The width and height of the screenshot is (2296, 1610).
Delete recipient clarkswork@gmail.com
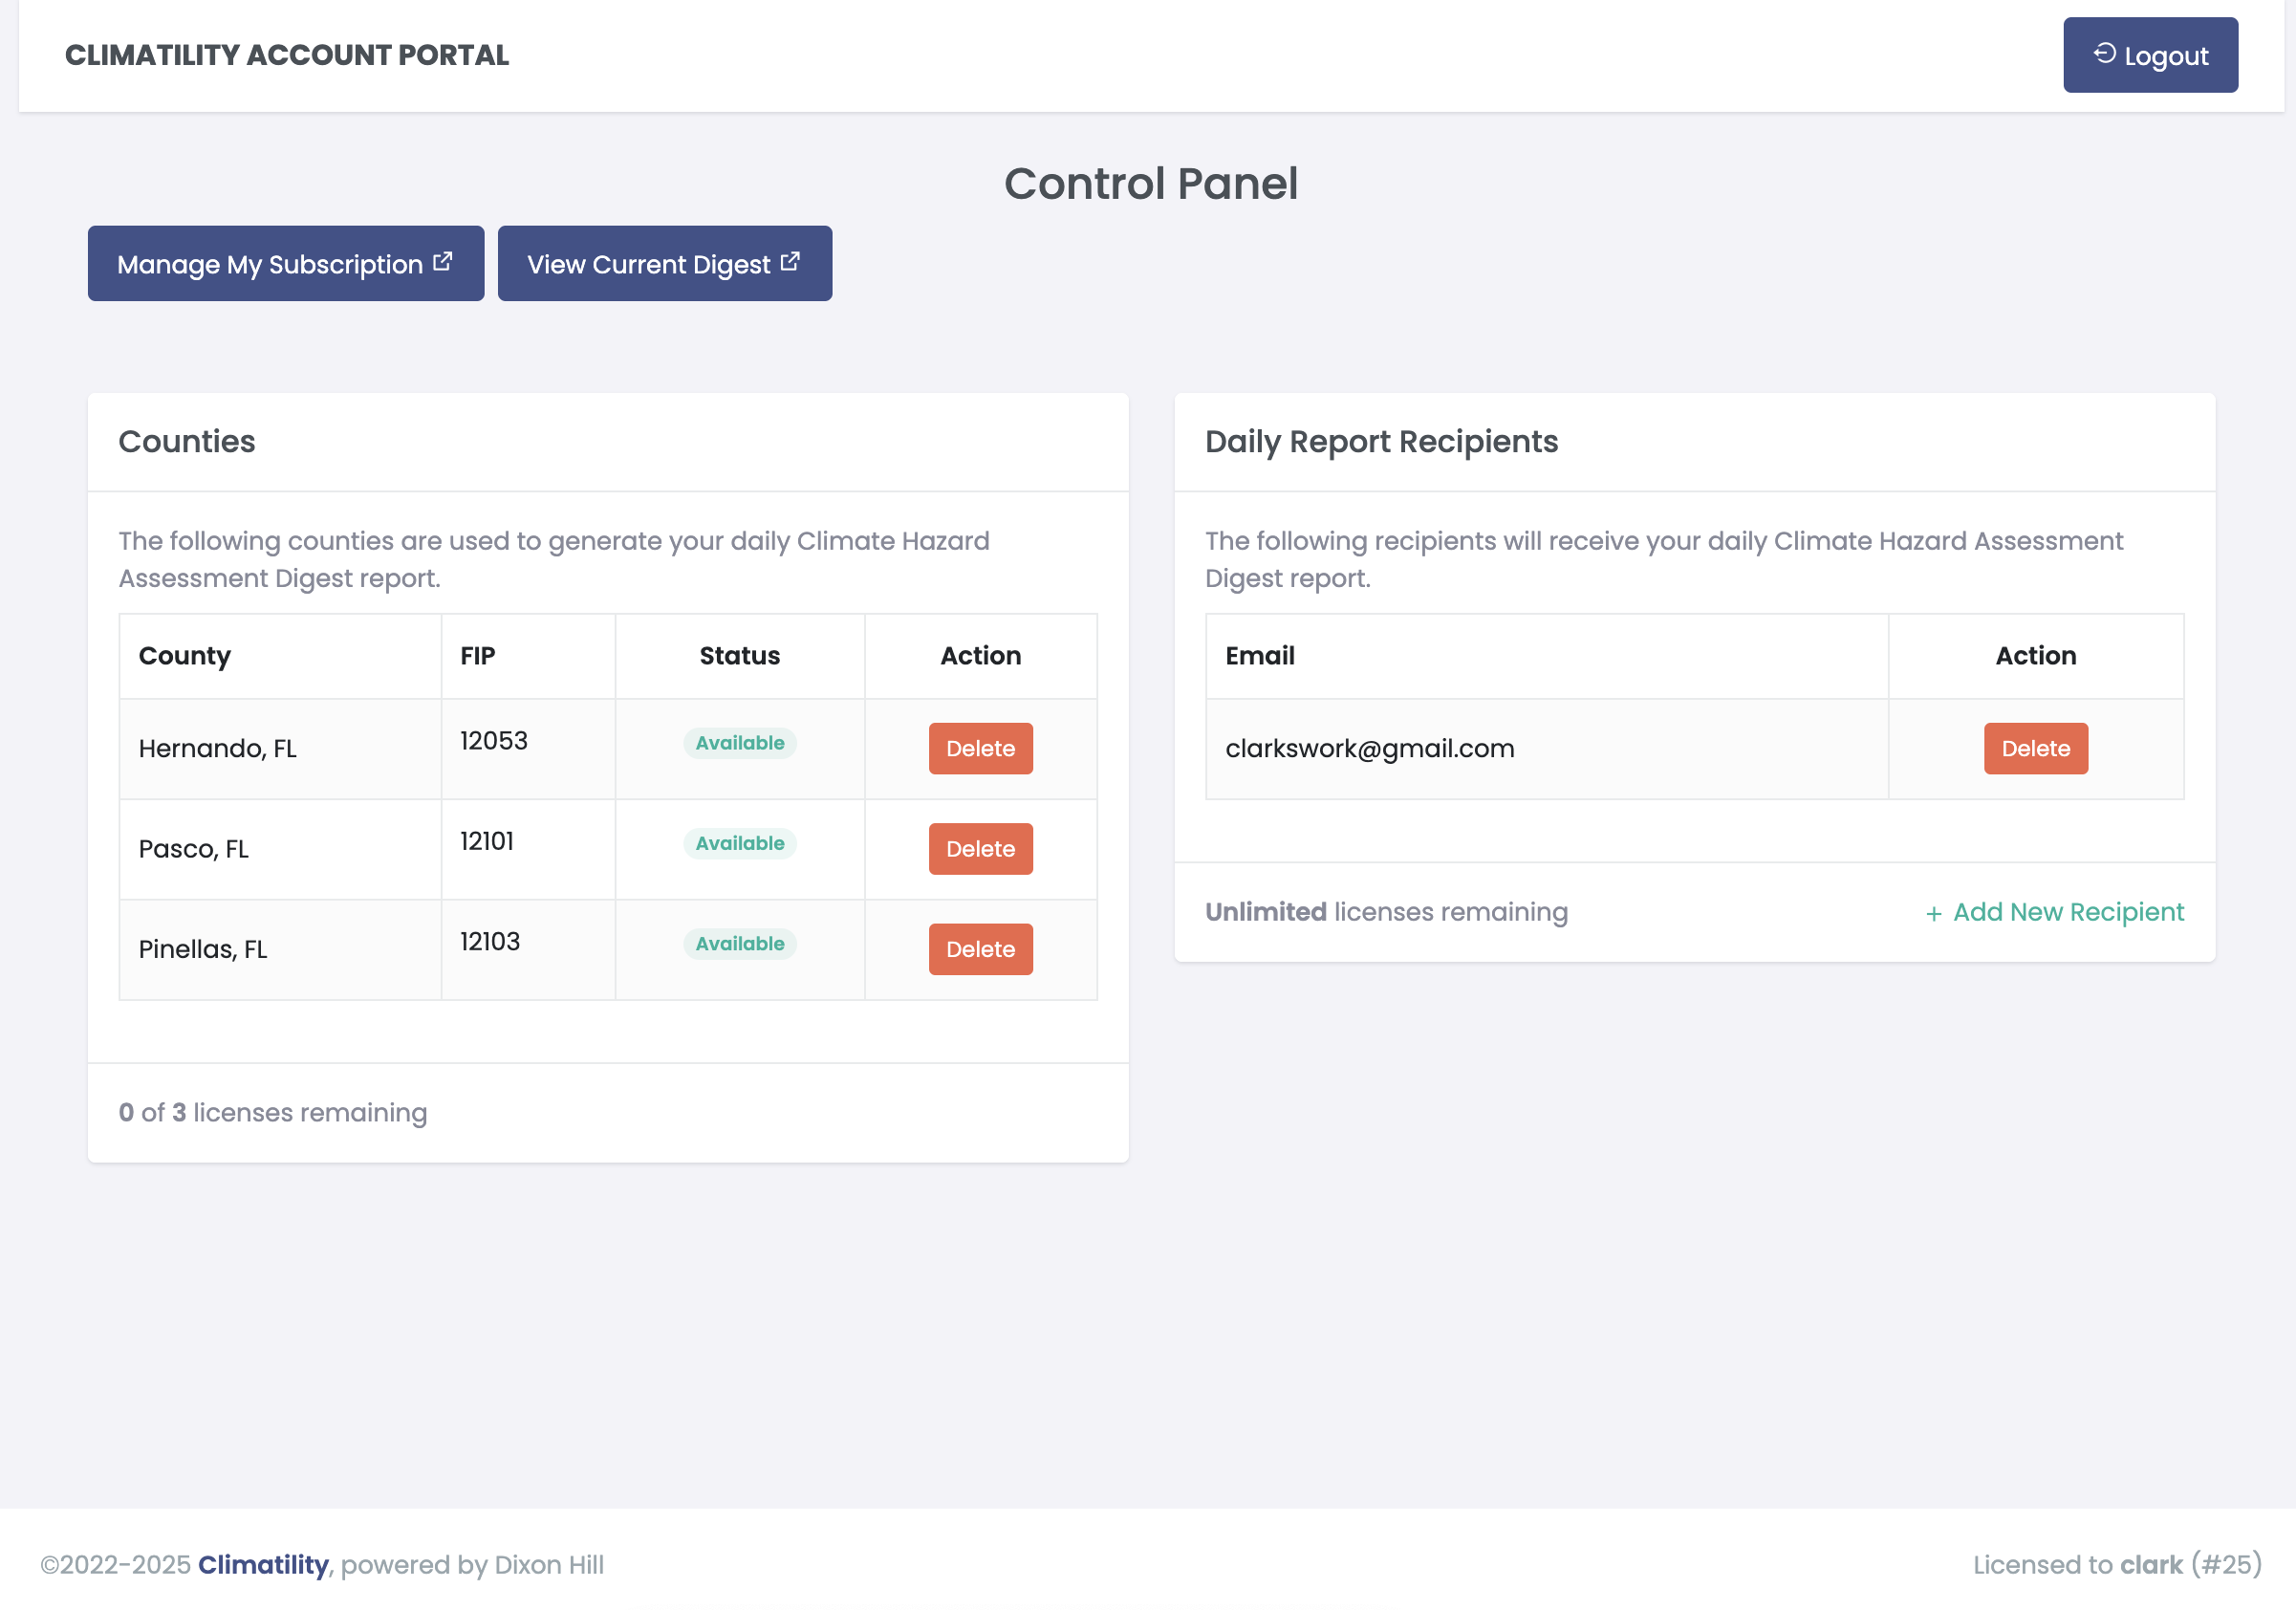[2035, 749]
